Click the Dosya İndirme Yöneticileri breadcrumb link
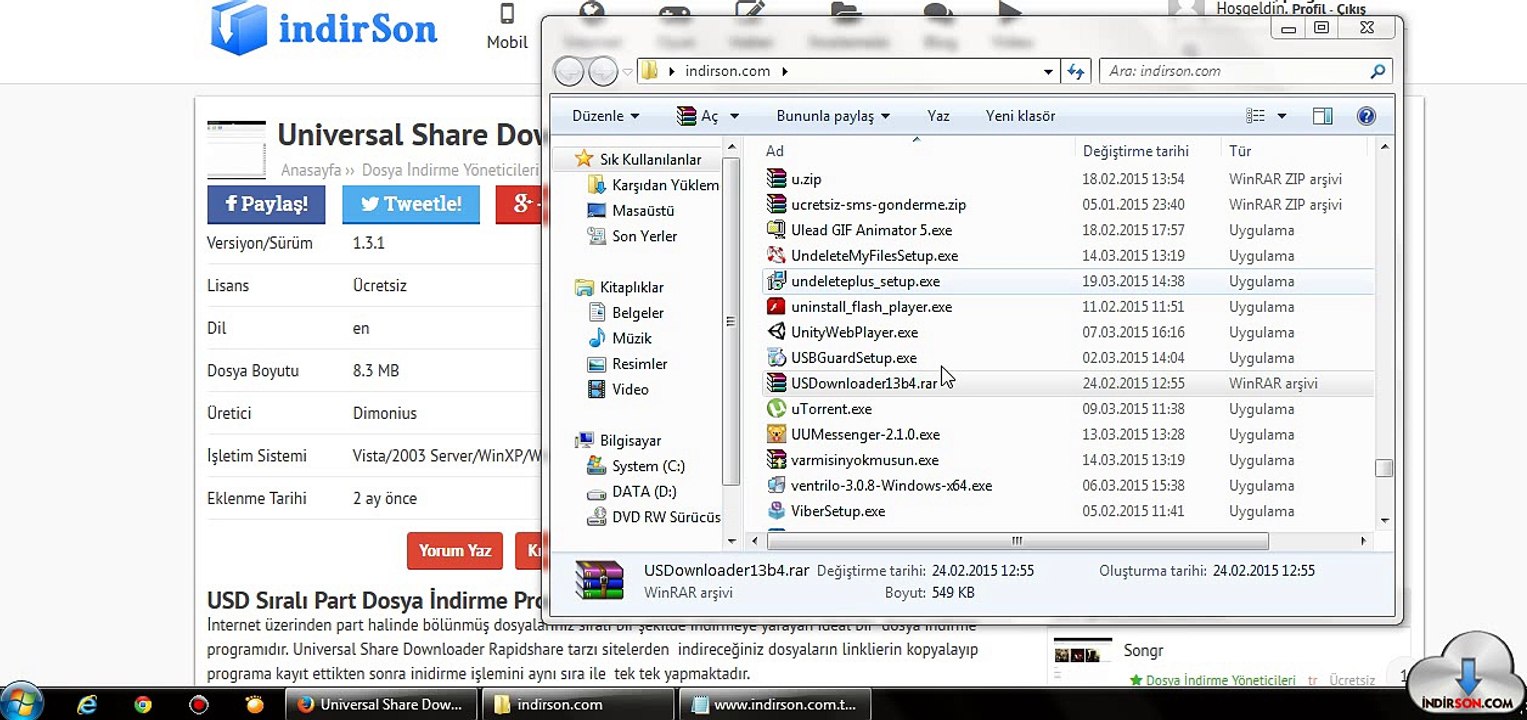Viewport: 1527px width, 720px height. tap(451, 170)
